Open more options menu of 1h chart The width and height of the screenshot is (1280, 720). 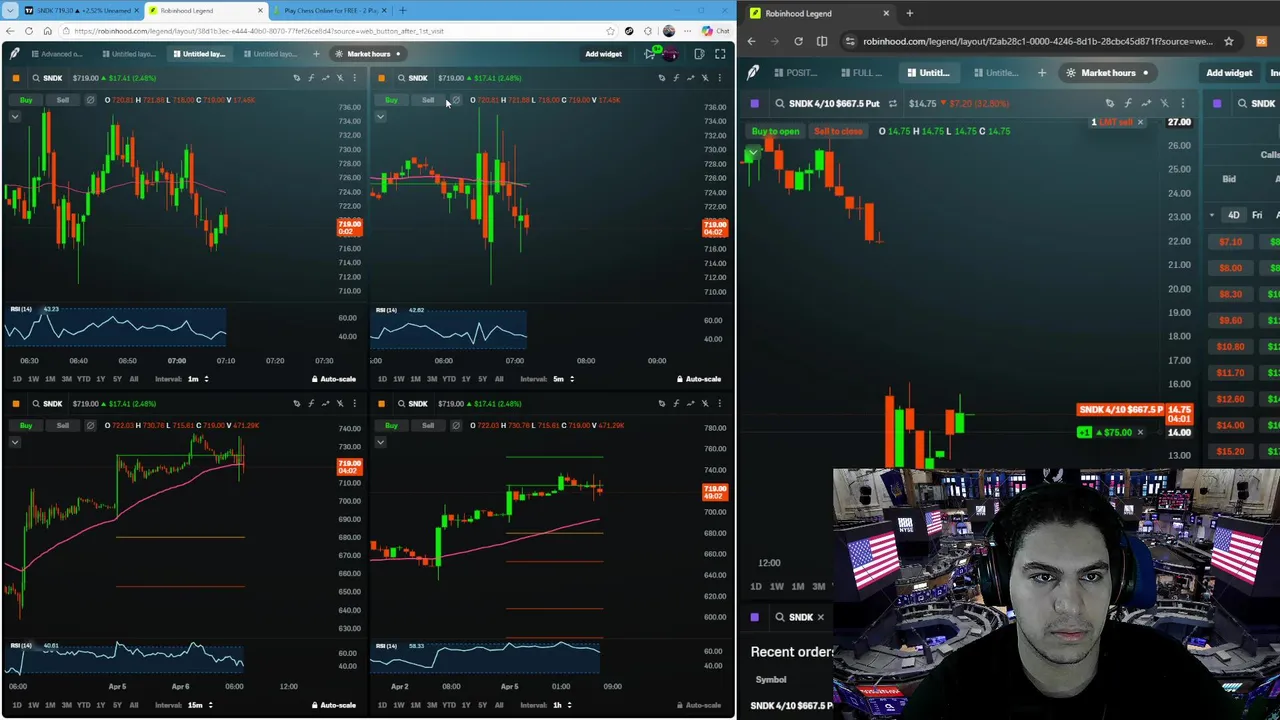click(x=719, y=404)
